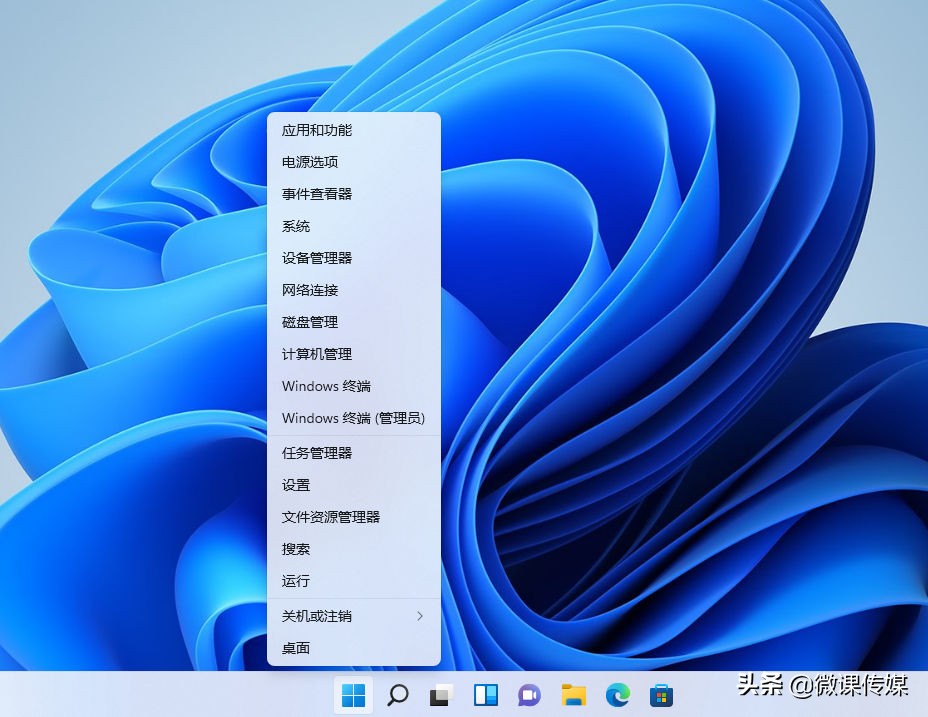This screenshot has height=717, width=928.
Task: Open the Microsoft Store taskbar icon
Action: (661, 694)
